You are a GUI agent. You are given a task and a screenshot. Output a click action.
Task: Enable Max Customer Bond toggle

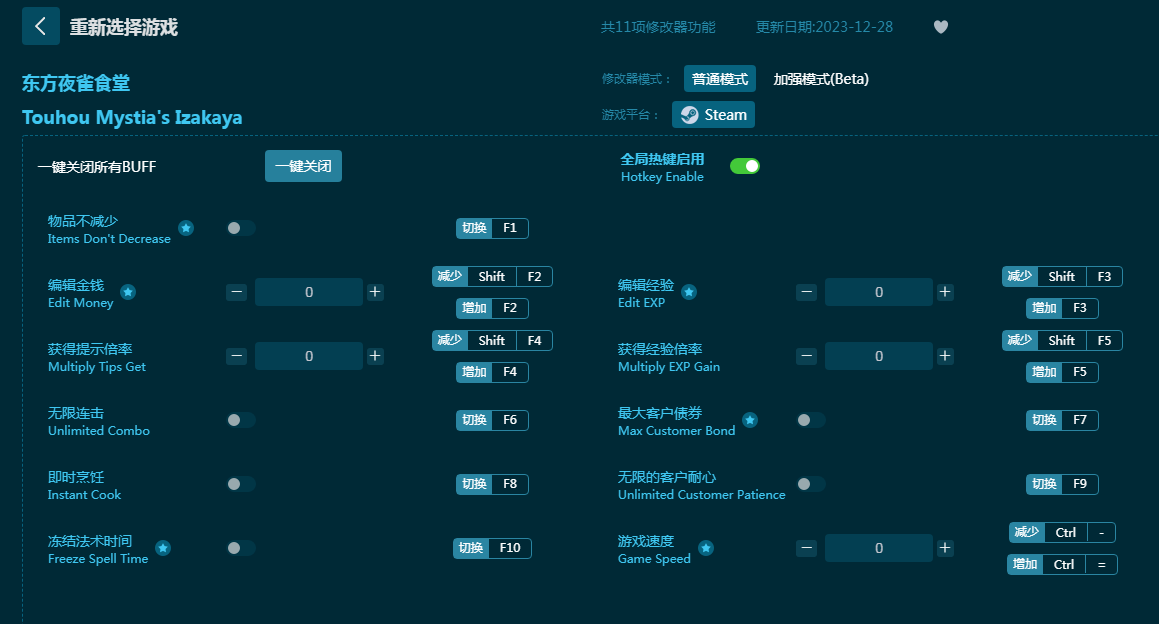tap(811, 420)
